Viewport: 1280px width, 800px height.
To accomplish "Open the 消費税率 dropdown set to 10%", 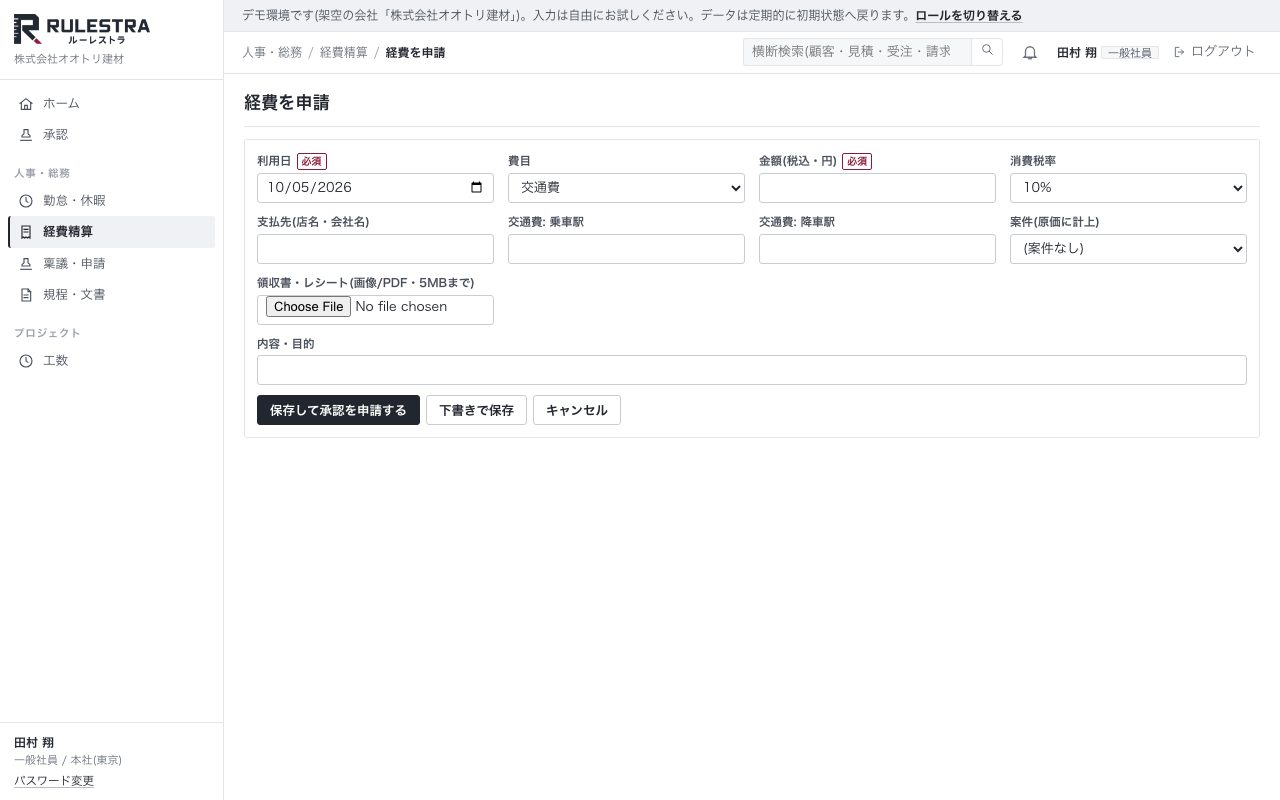I will (x=1128, y=188).
